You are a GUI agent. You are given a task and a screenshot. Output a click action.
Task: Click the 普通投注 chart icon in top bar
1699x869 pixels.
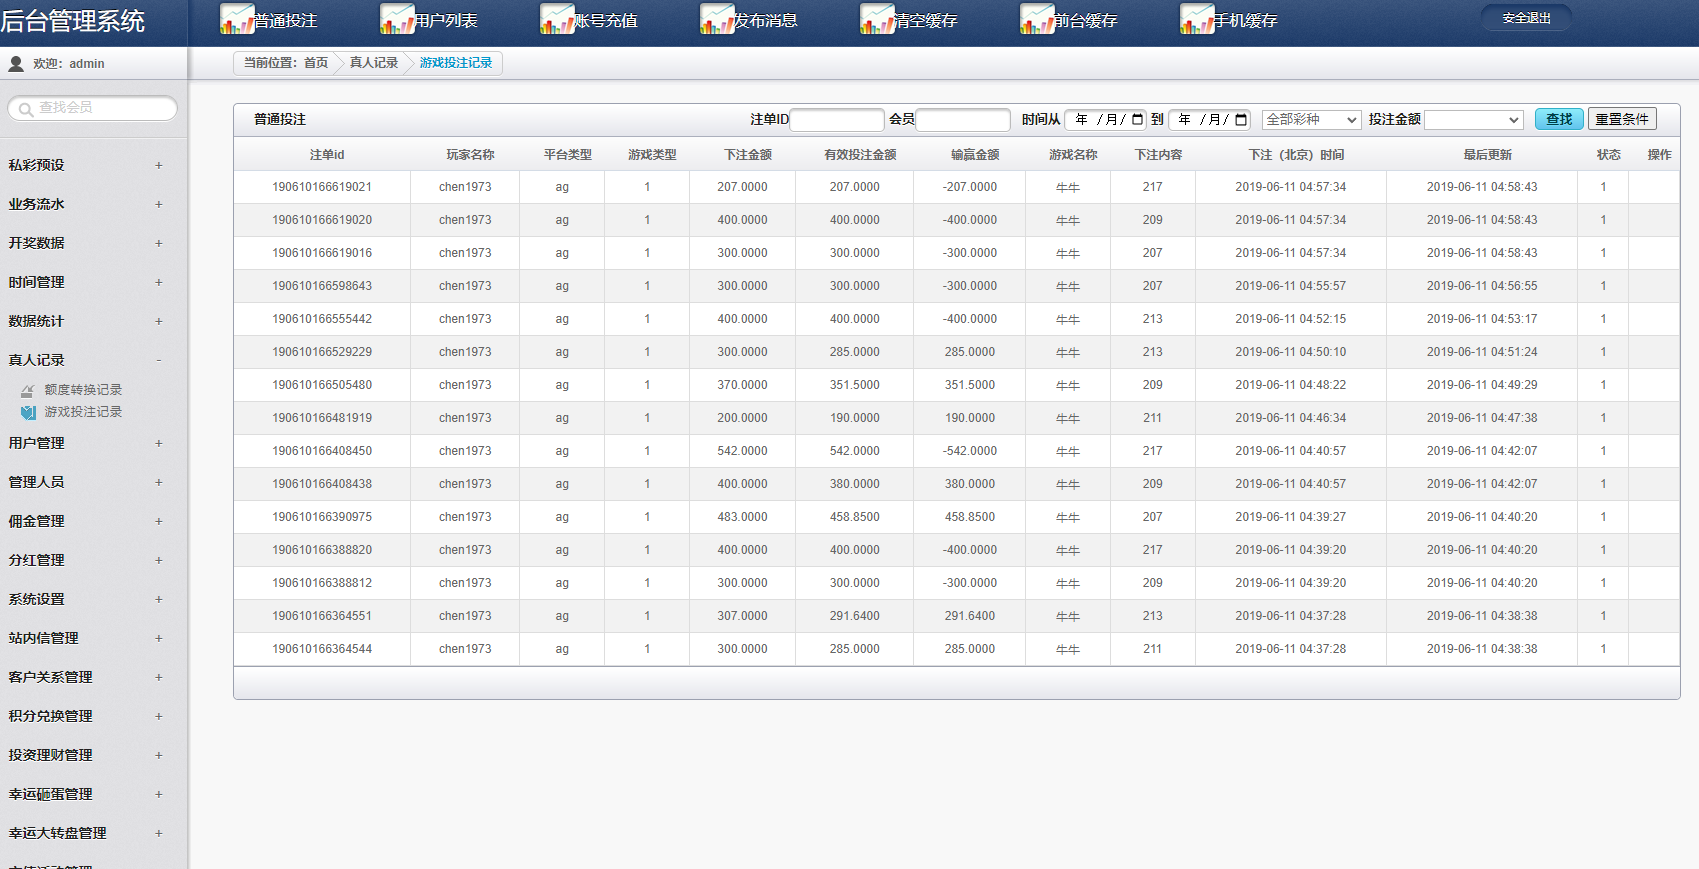click(237, 19)
